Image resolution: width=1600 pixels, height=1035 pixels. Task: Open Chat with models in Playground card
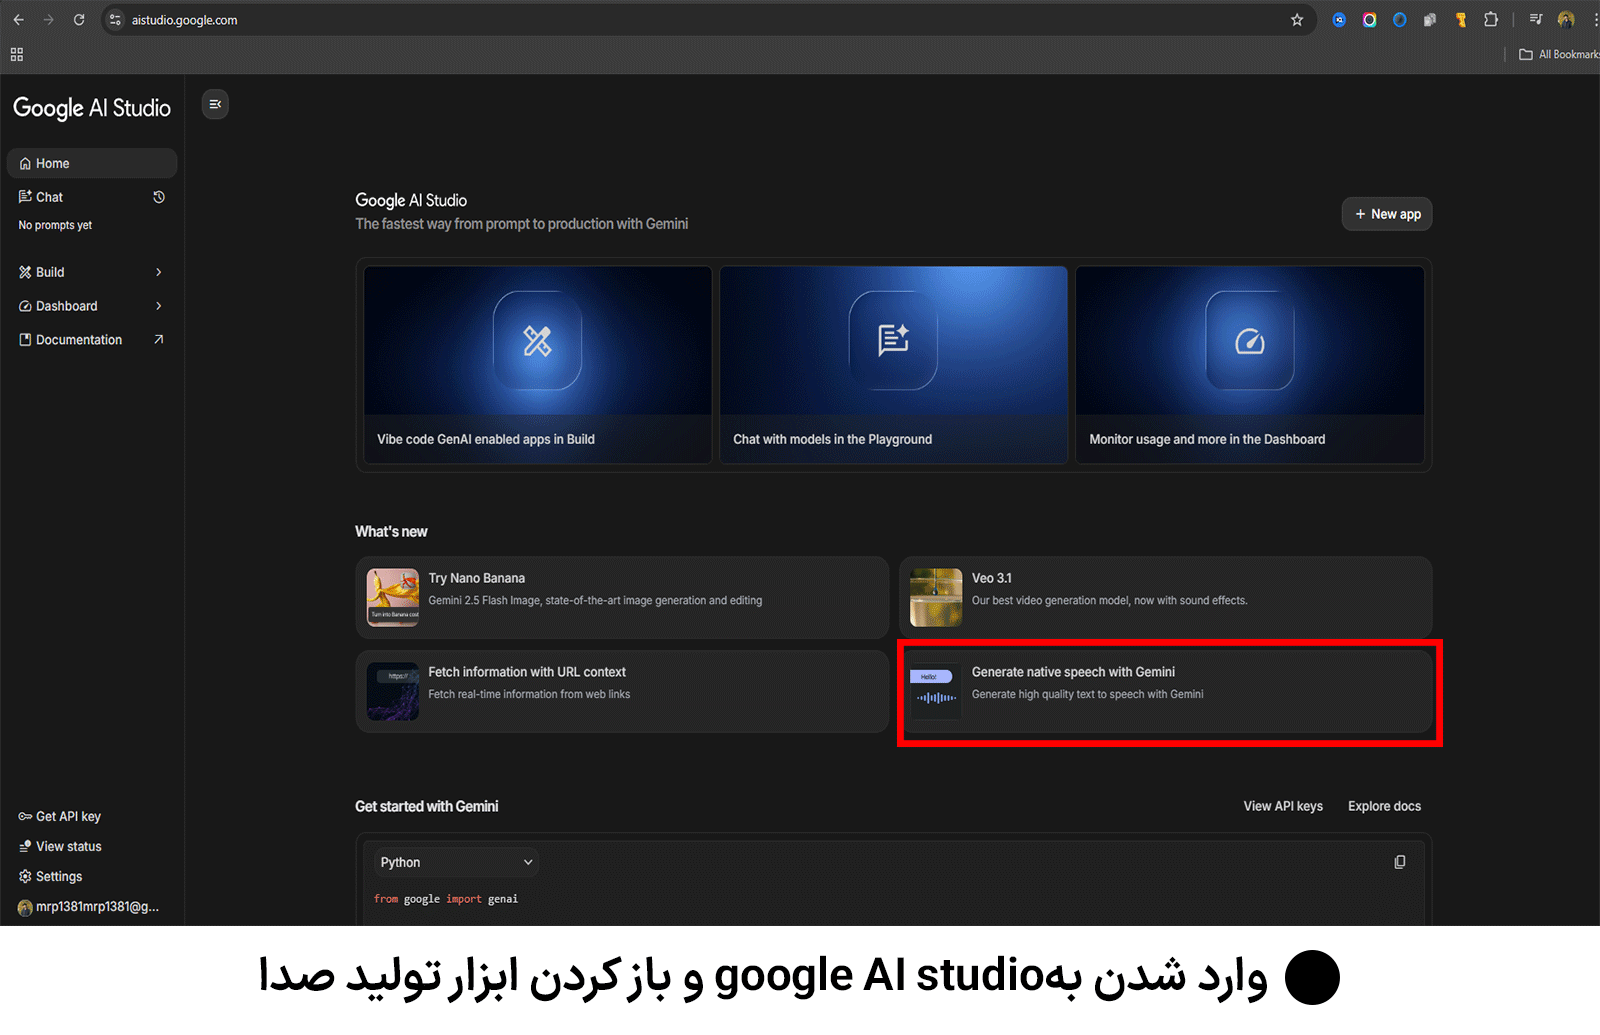tap(893, 365)
